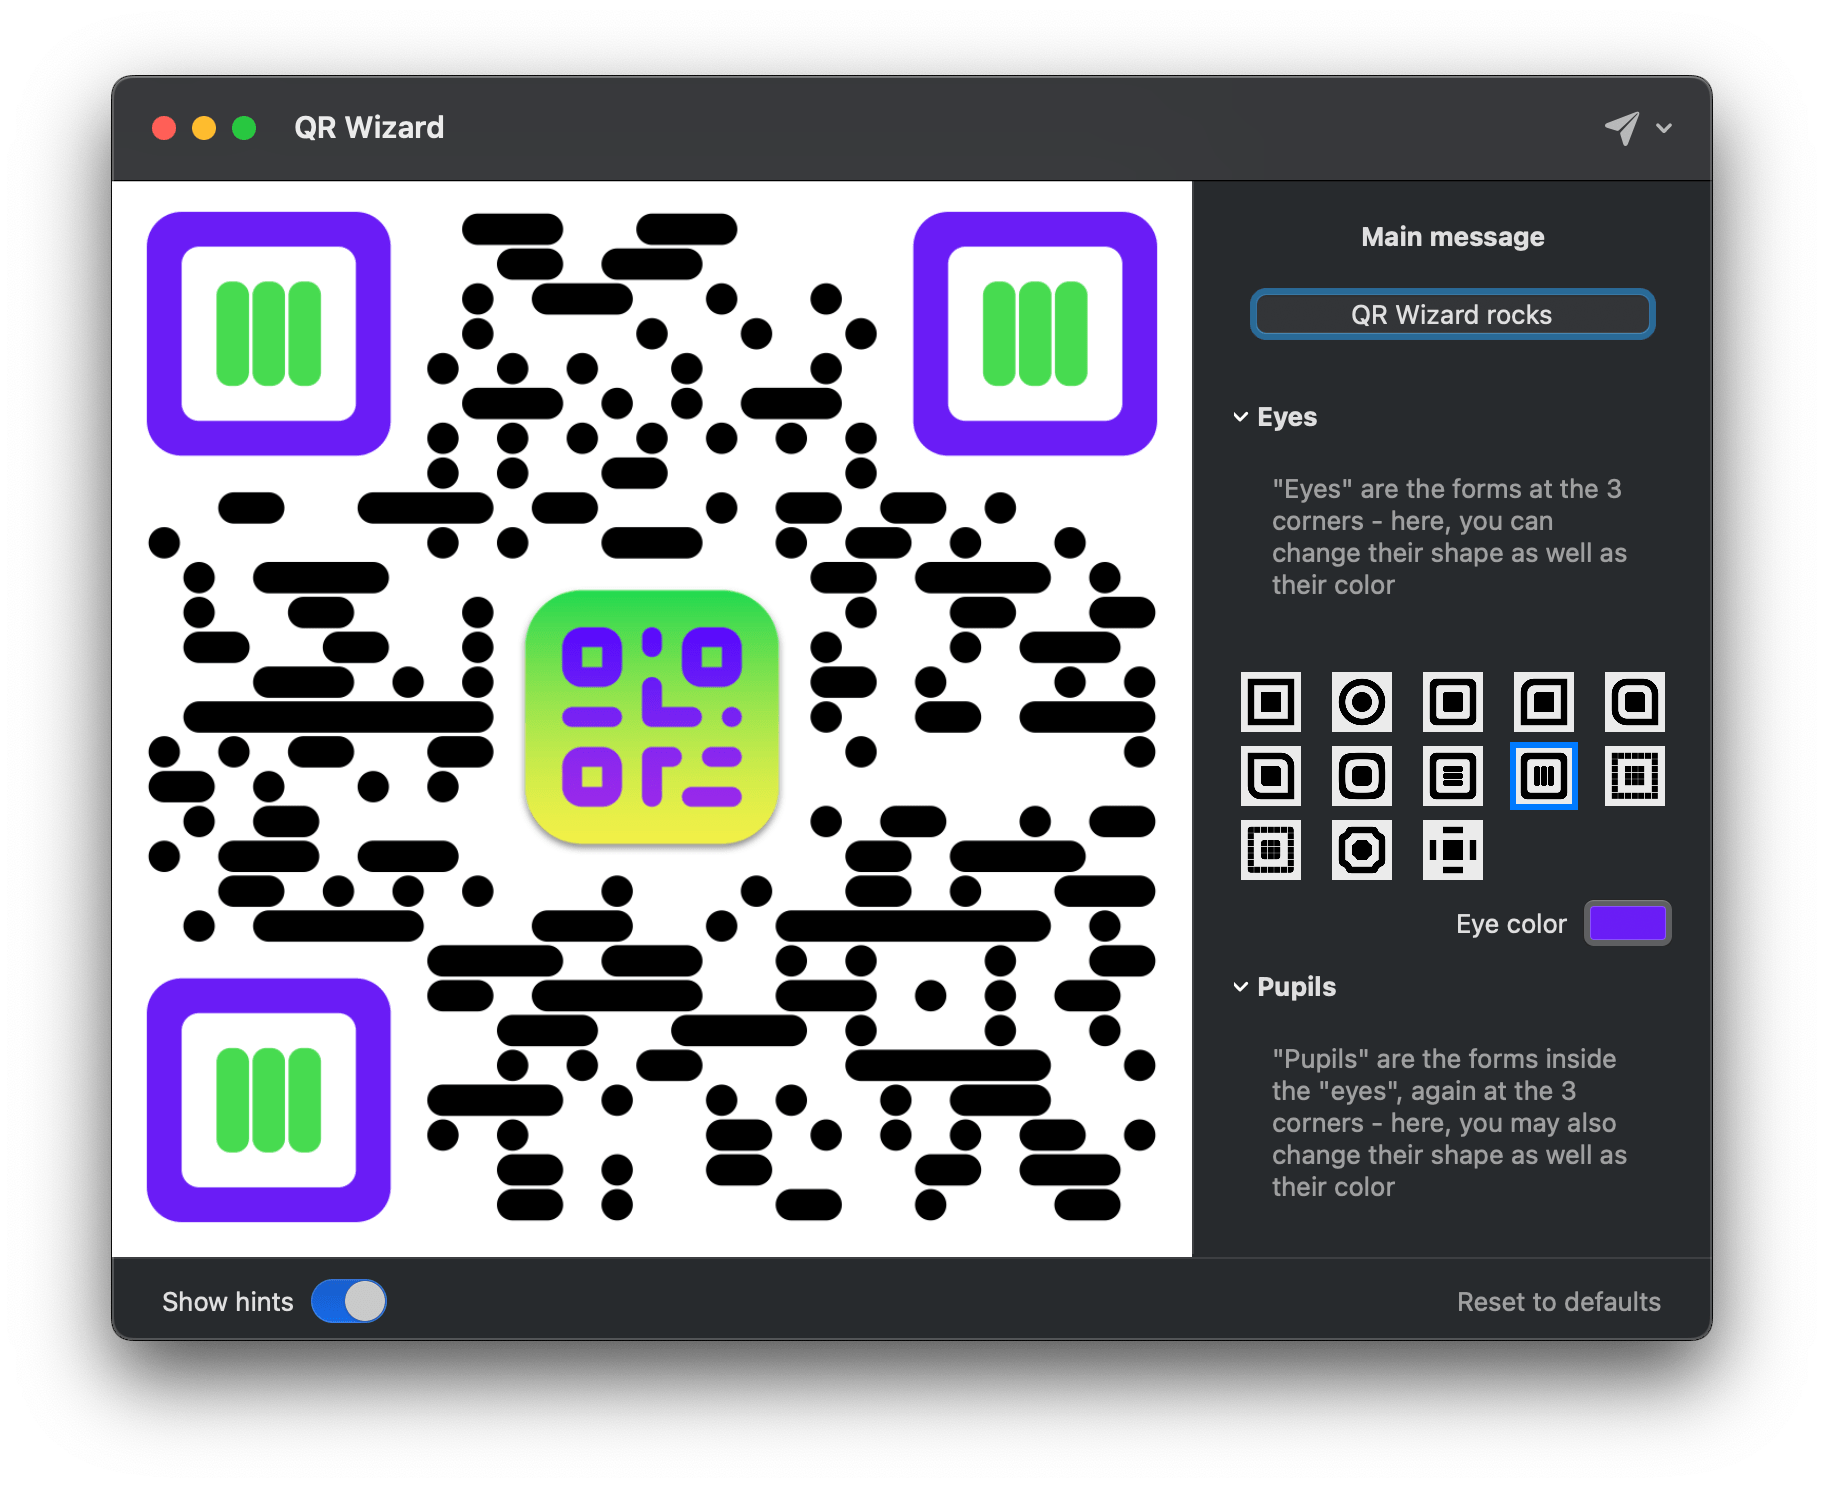Choose the octagon eye shape
The width and height of the screenshot is (1824, 1488).
(1362, 850)
